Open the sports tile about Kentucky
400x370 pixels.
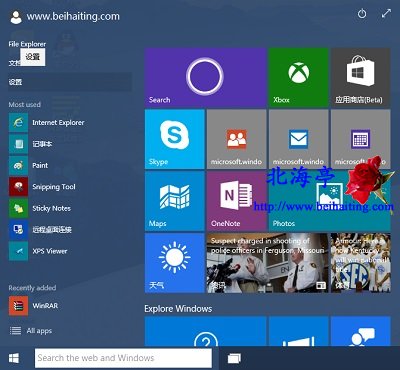tap(360, 263)
